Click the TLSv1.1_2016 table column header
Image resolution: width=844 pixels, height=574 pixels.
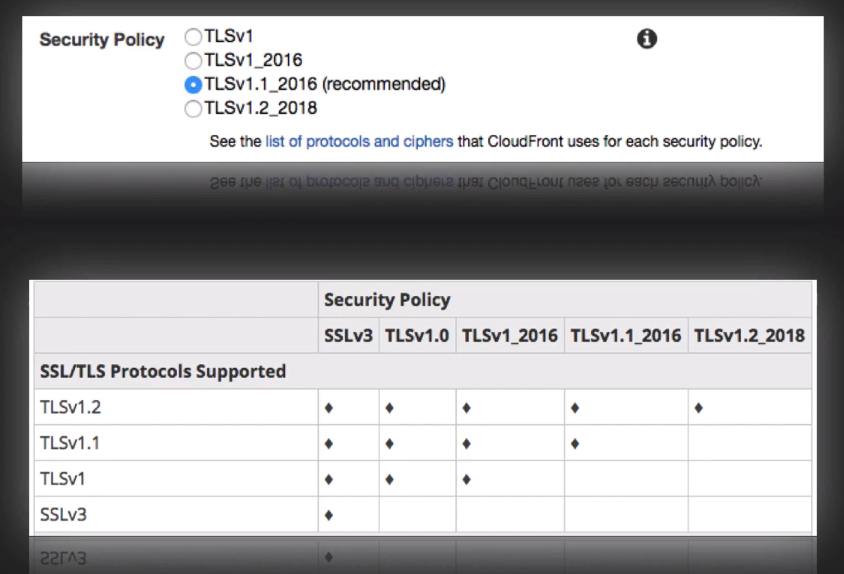pyautogui.click(x=625, y=335)
